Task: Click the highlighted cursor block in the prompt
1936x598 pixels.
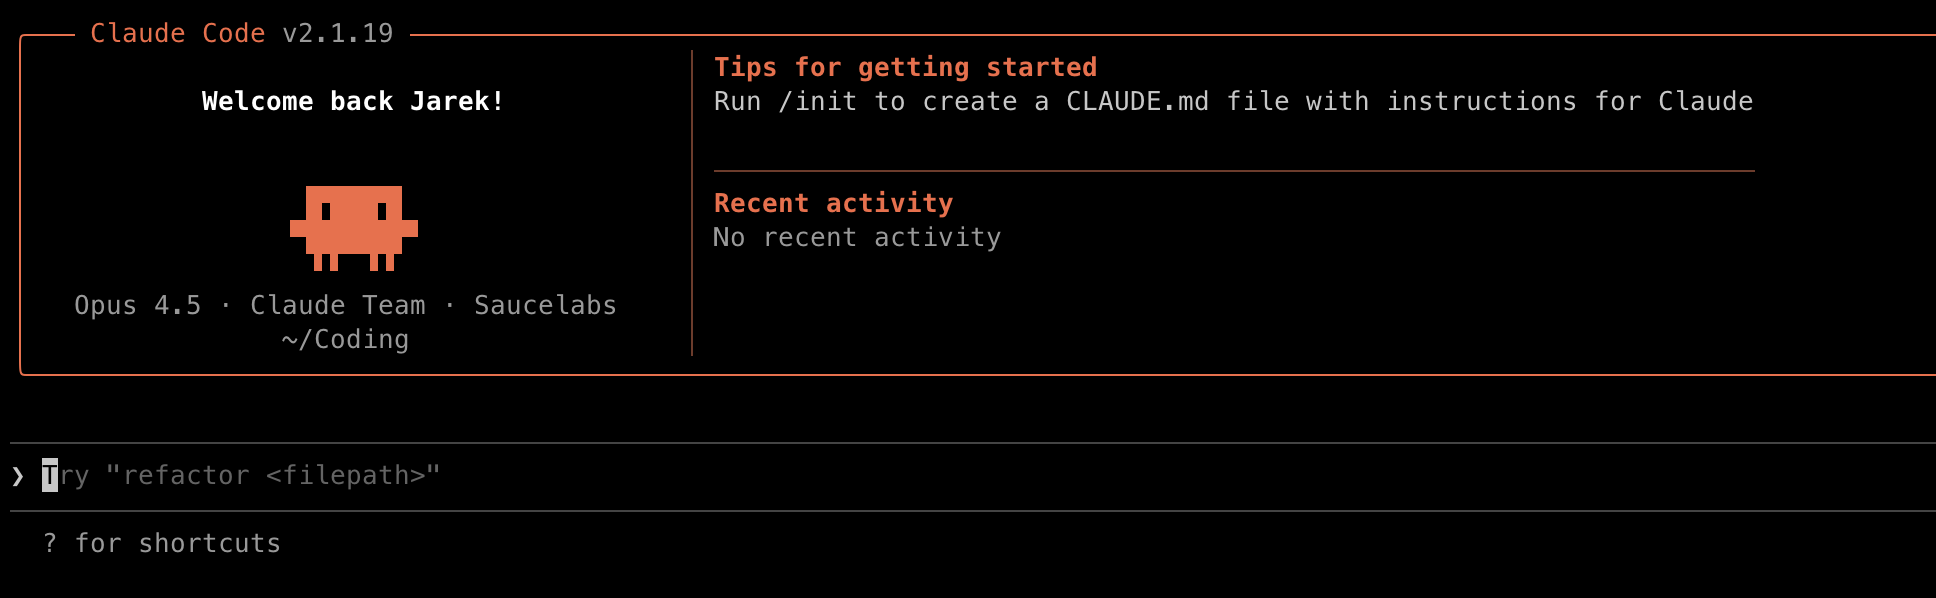Action: coord(50,475)
